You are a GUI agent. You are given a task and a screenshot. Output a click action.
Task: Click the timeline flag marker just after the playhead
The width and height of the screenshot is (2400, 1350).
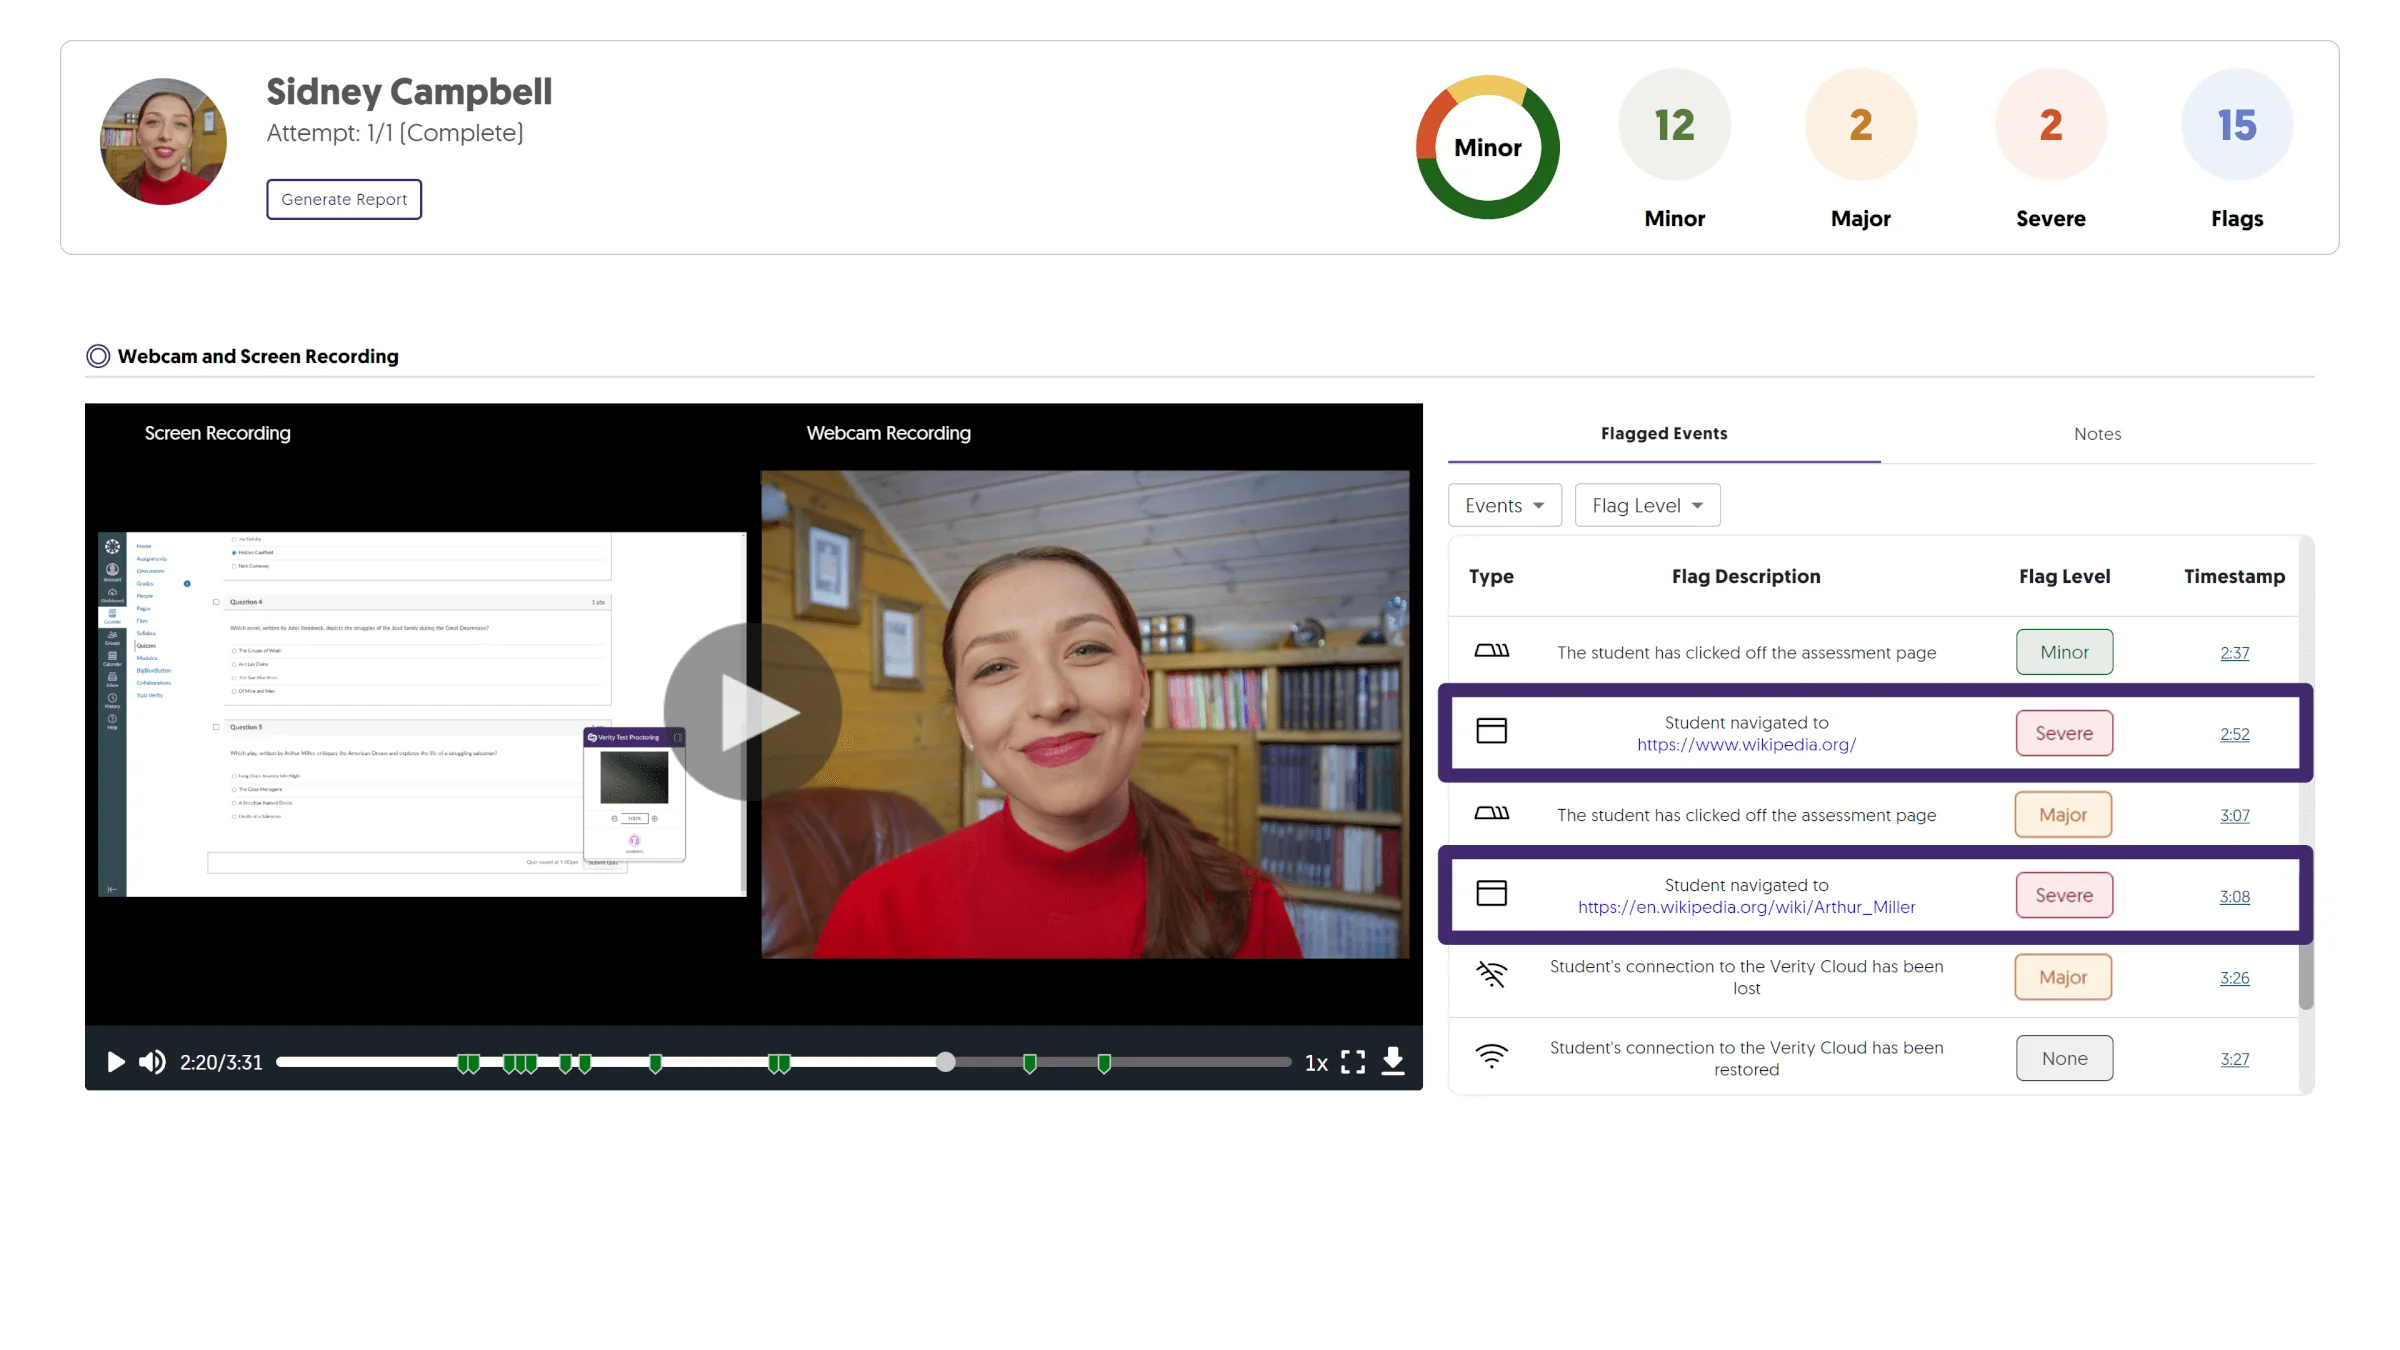(1029, 1064)
